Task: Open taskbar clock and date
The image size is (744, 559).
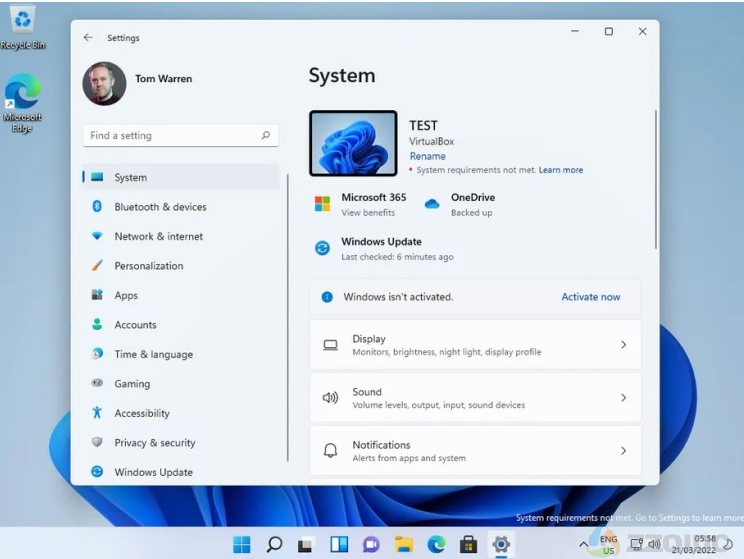Action: click(x=694, y=545)
